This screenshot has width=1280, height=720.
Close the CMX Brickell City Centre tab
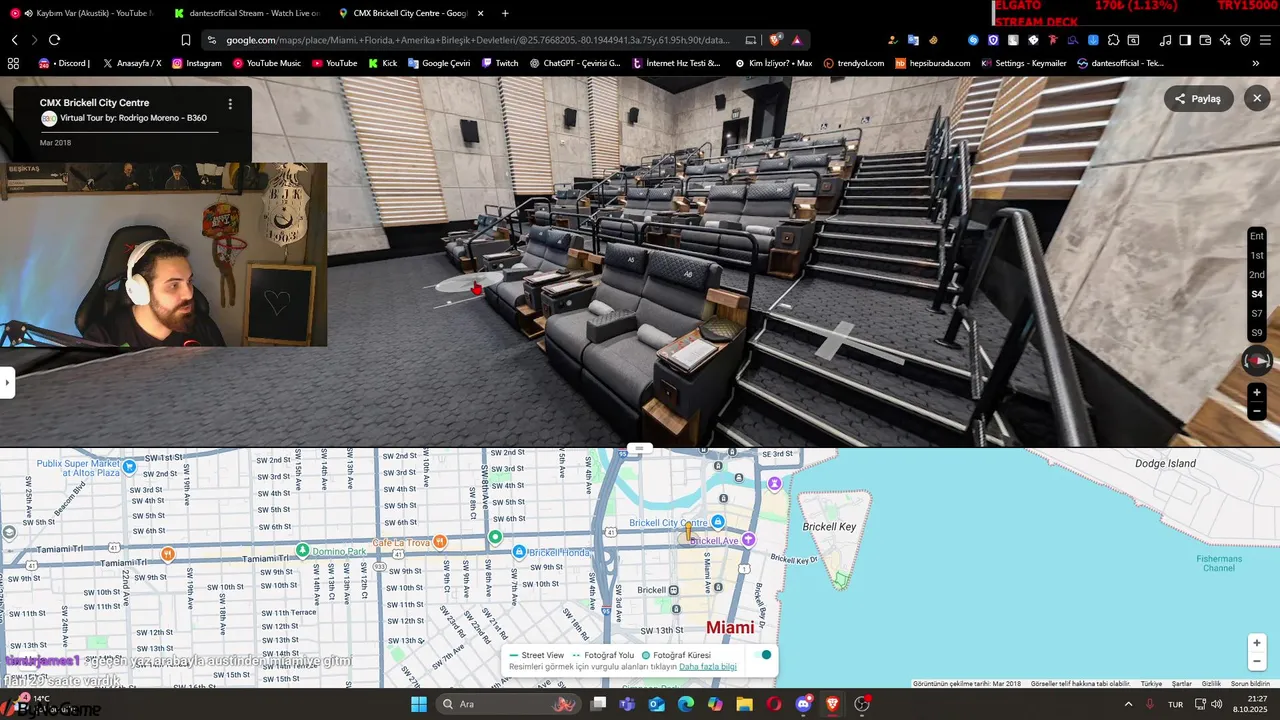(481, 13)
